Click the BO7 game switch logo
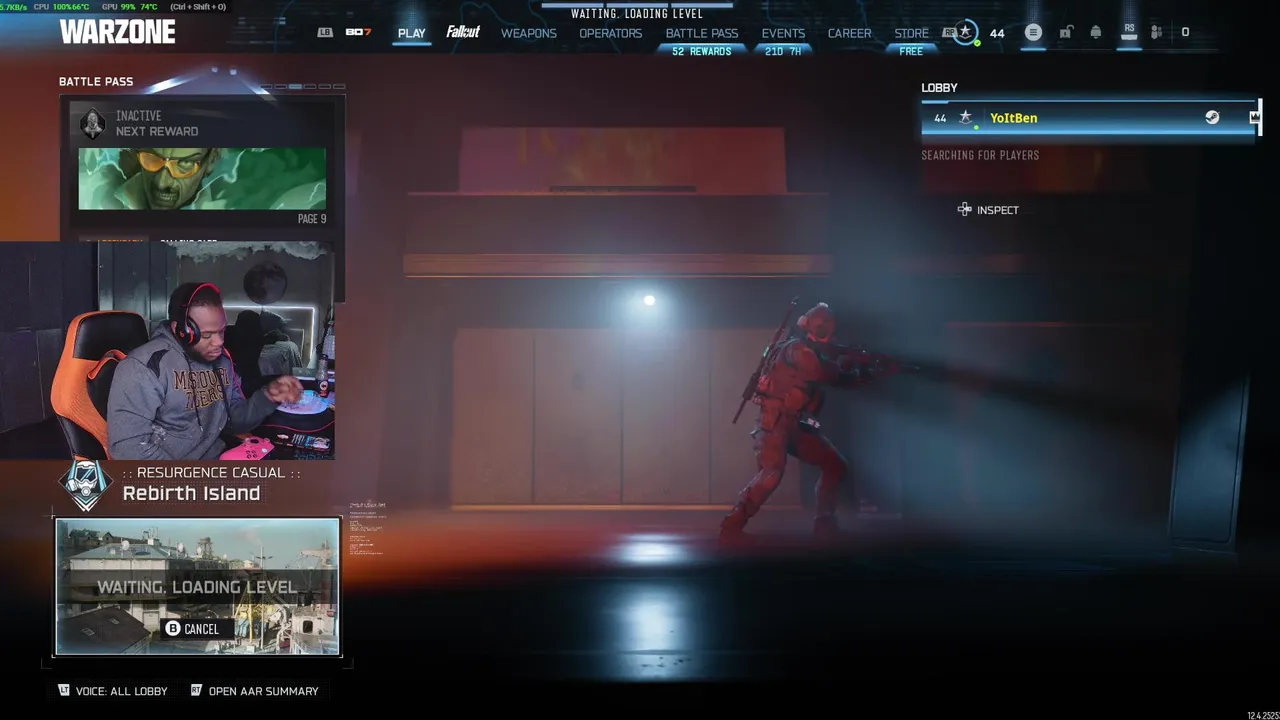The image size is (1280, 720). (x=358, y=32)
